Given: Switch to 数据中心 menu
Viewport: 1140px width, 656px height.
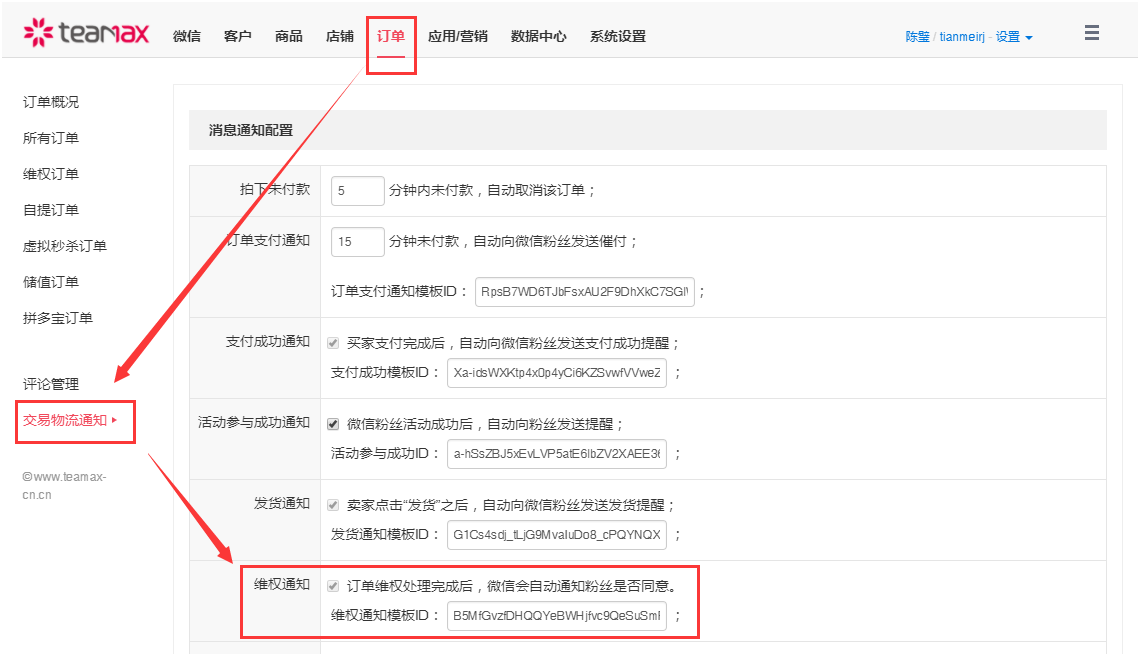Looking at the screenshot, I should tap(538, 36).
